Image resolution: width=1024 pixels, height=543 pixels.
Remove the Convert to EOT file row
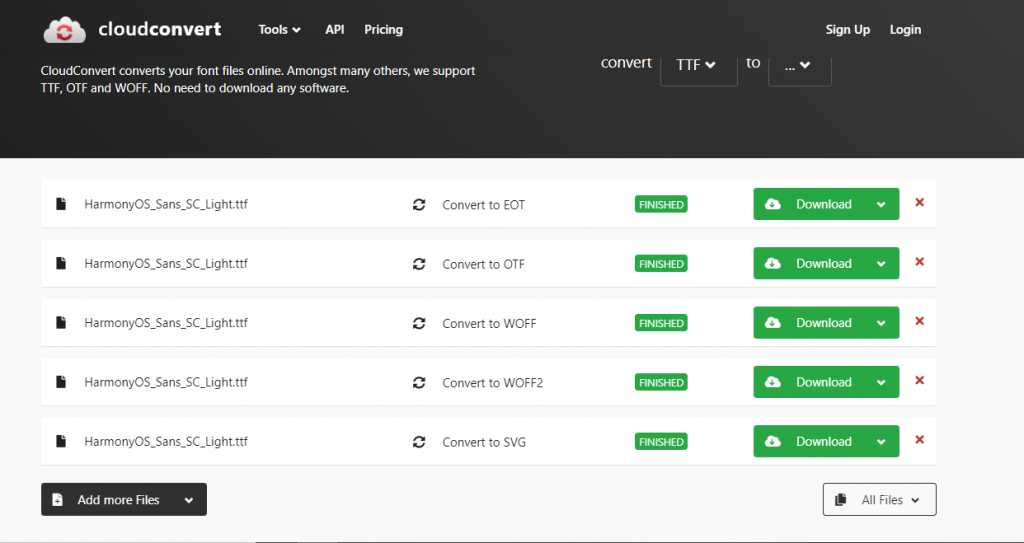[x=919, y=203]
